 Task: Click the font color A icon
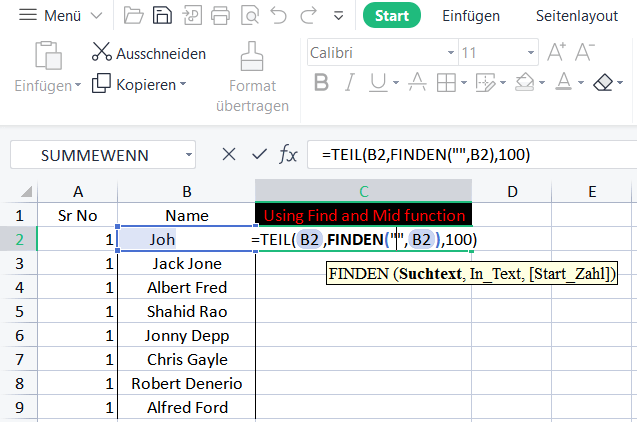563,82
